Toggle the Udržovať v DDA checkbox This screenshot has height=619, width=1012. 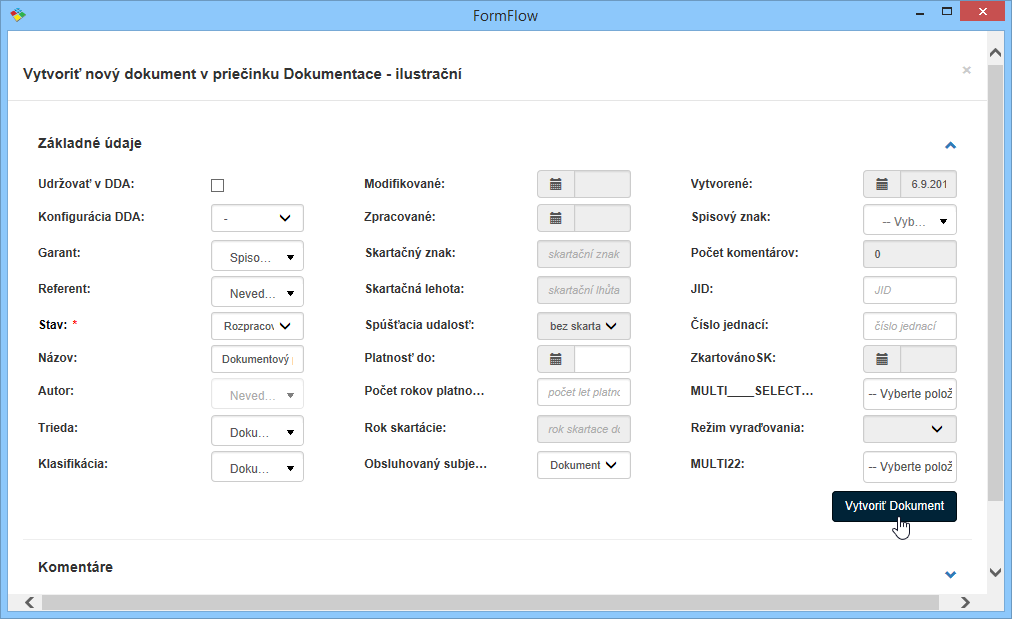point(217,185)
